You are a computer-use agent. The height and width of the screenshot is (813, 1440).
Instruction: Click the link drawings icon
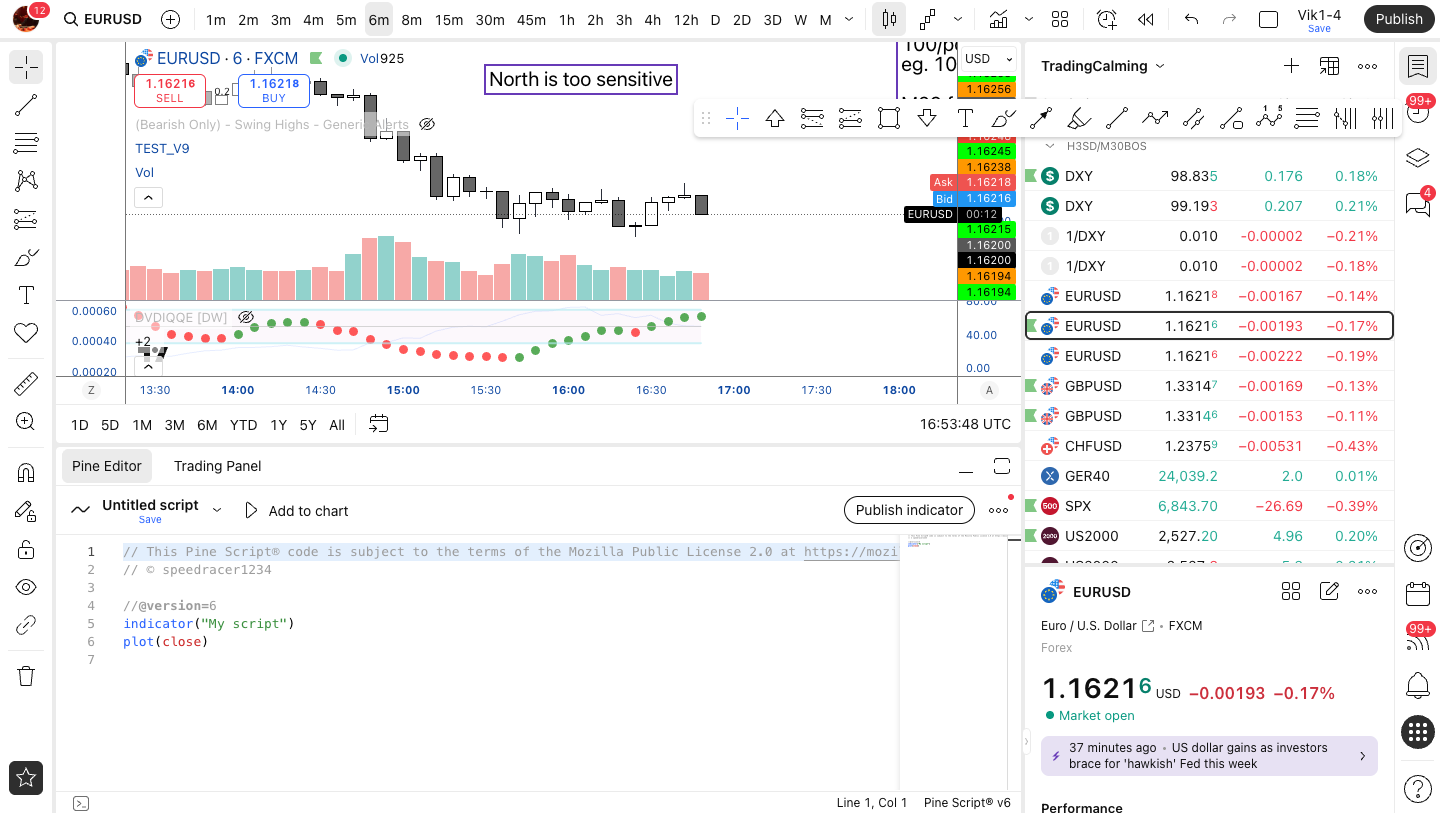[x=27, y=625]
